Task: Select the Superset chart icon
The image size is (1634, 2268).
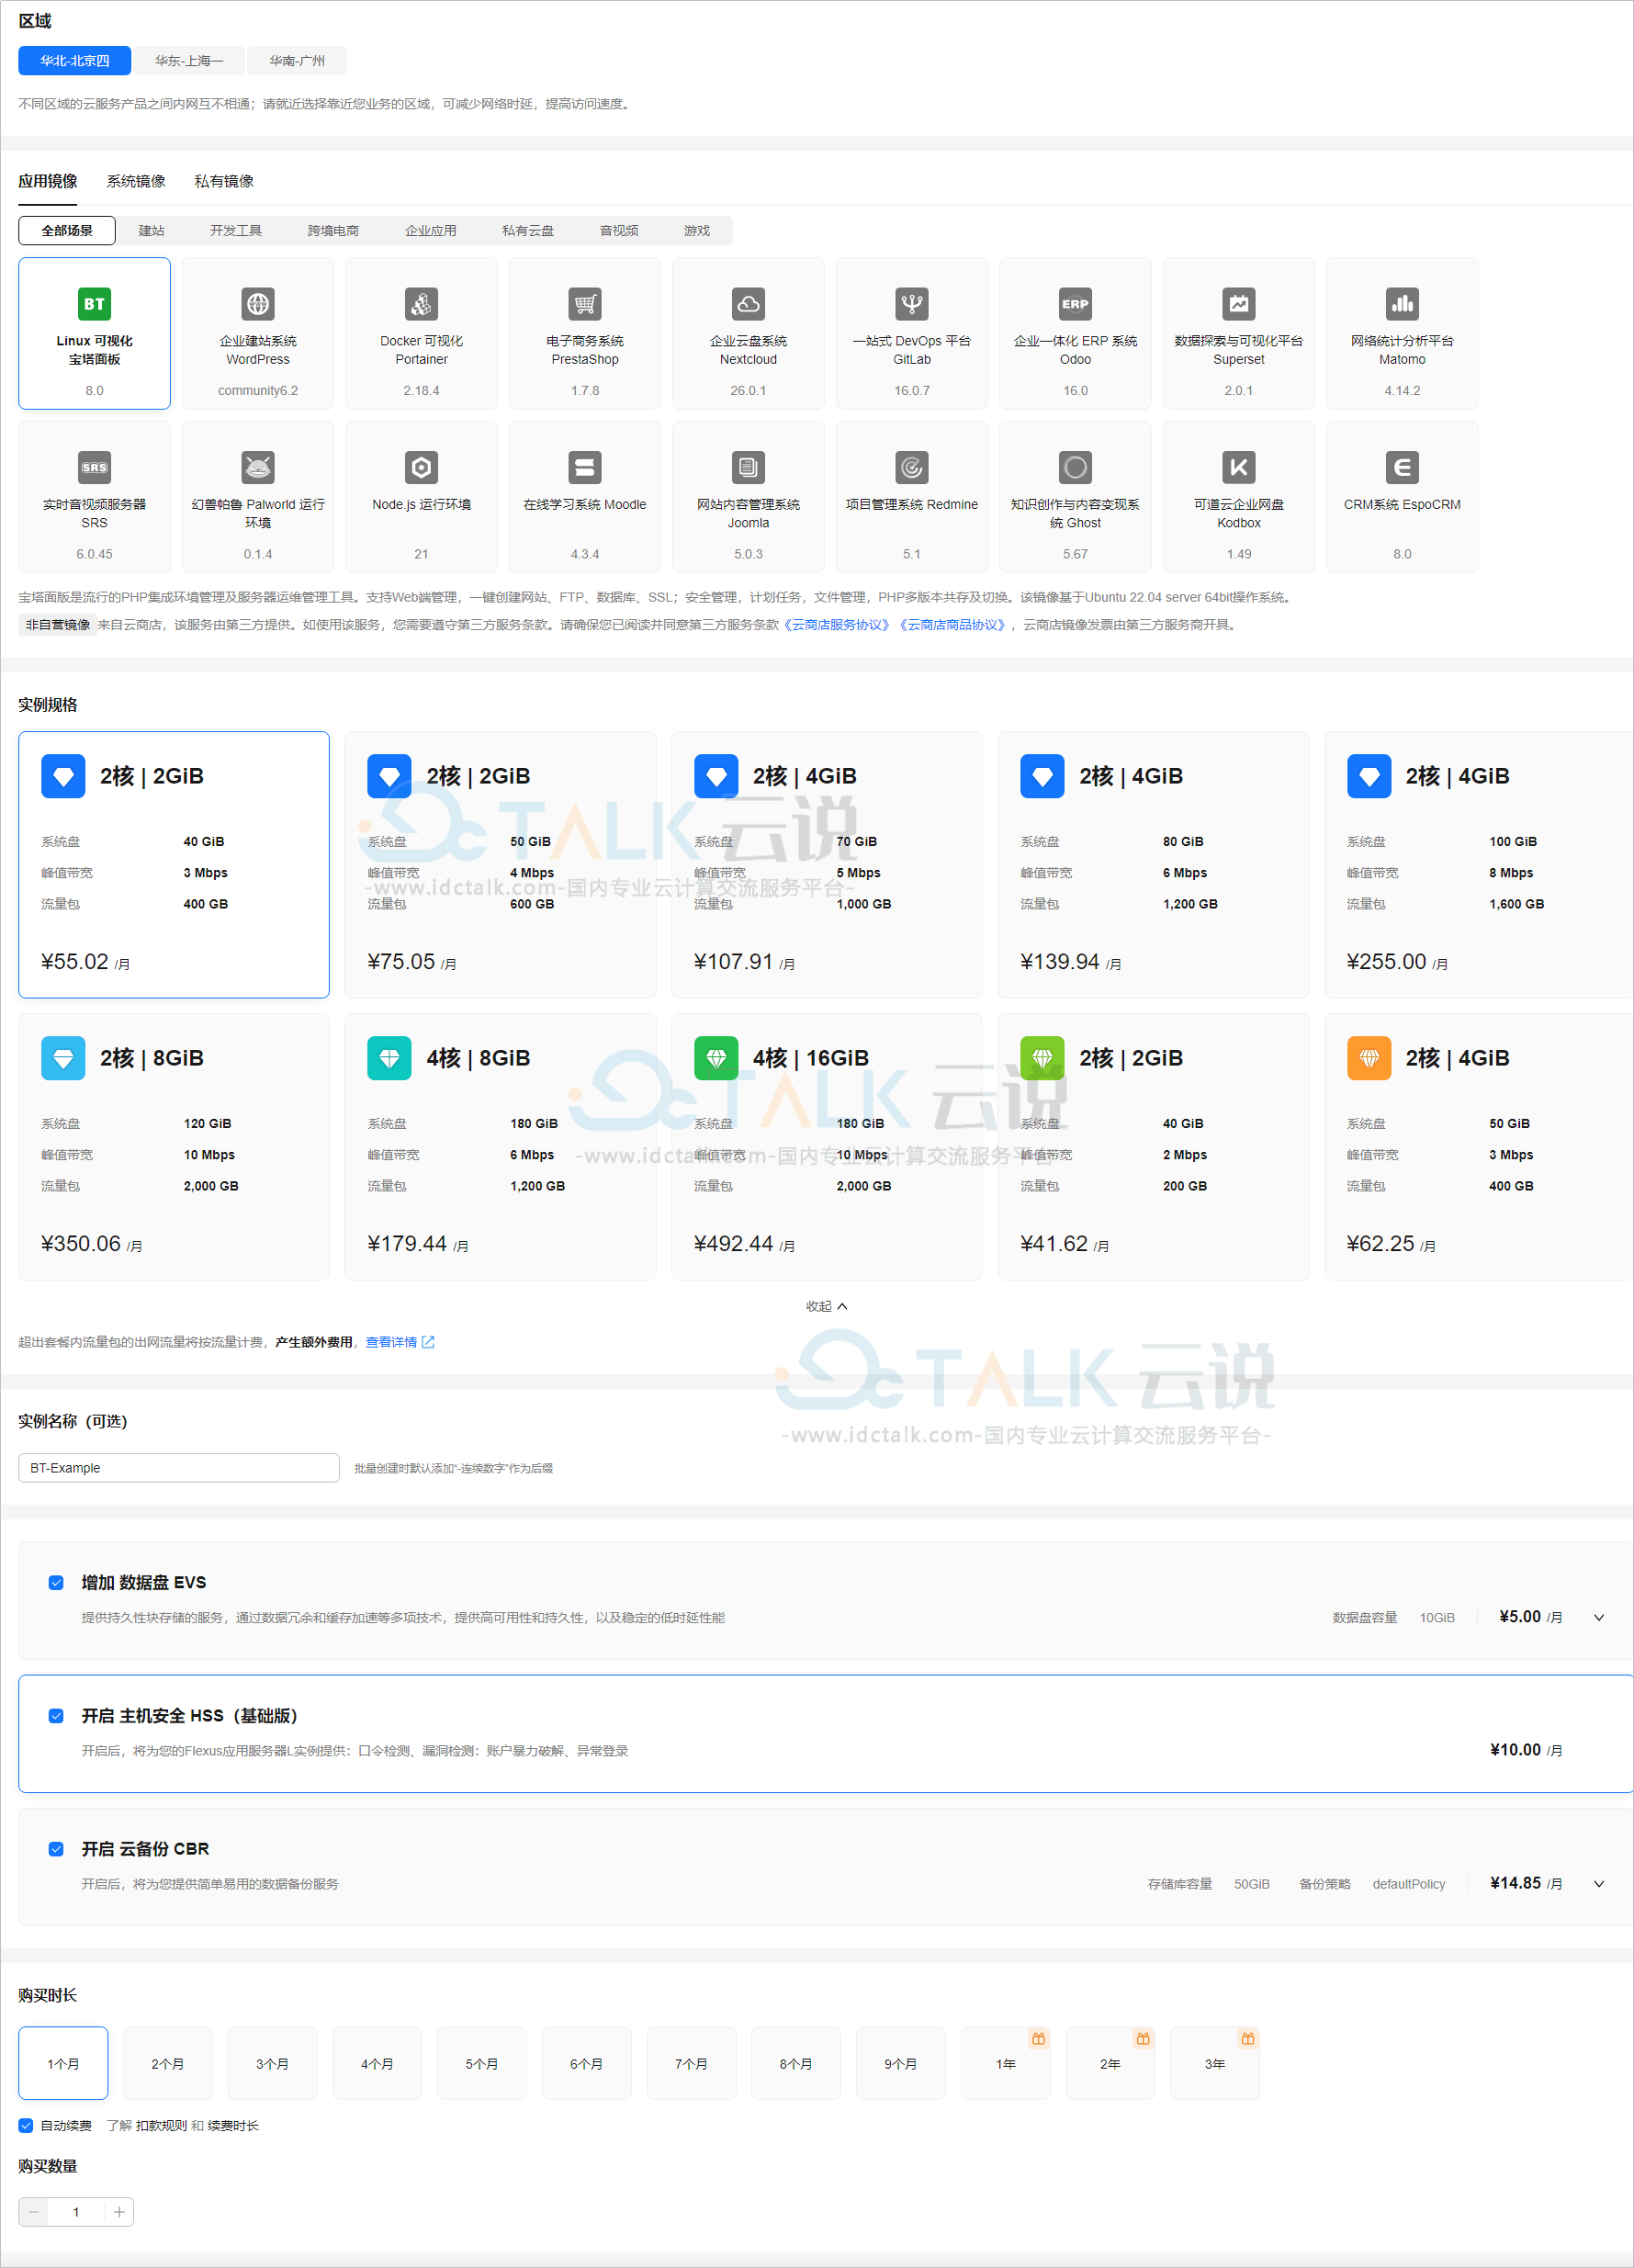Action: (x=1239, y=303)
